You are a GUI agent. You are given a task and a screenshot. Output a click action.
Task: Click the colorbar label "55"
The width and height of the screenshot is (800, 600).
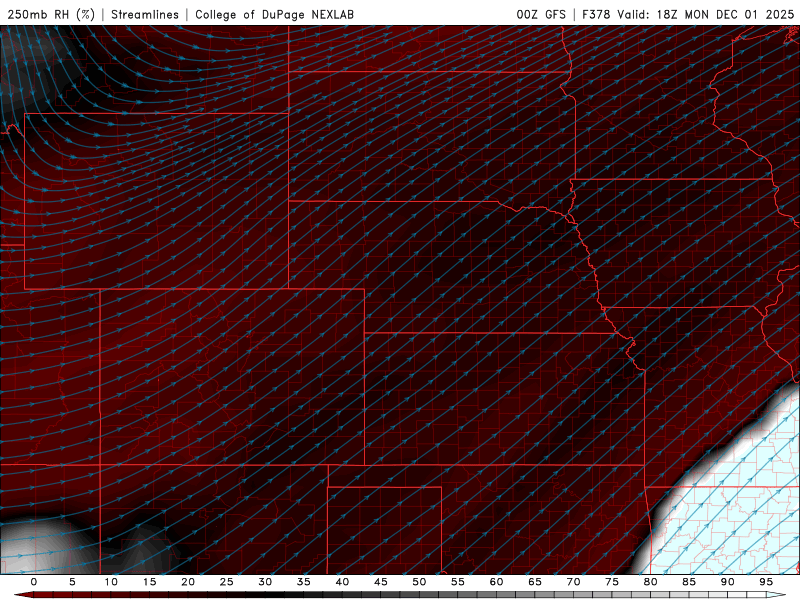click(458, 582)
